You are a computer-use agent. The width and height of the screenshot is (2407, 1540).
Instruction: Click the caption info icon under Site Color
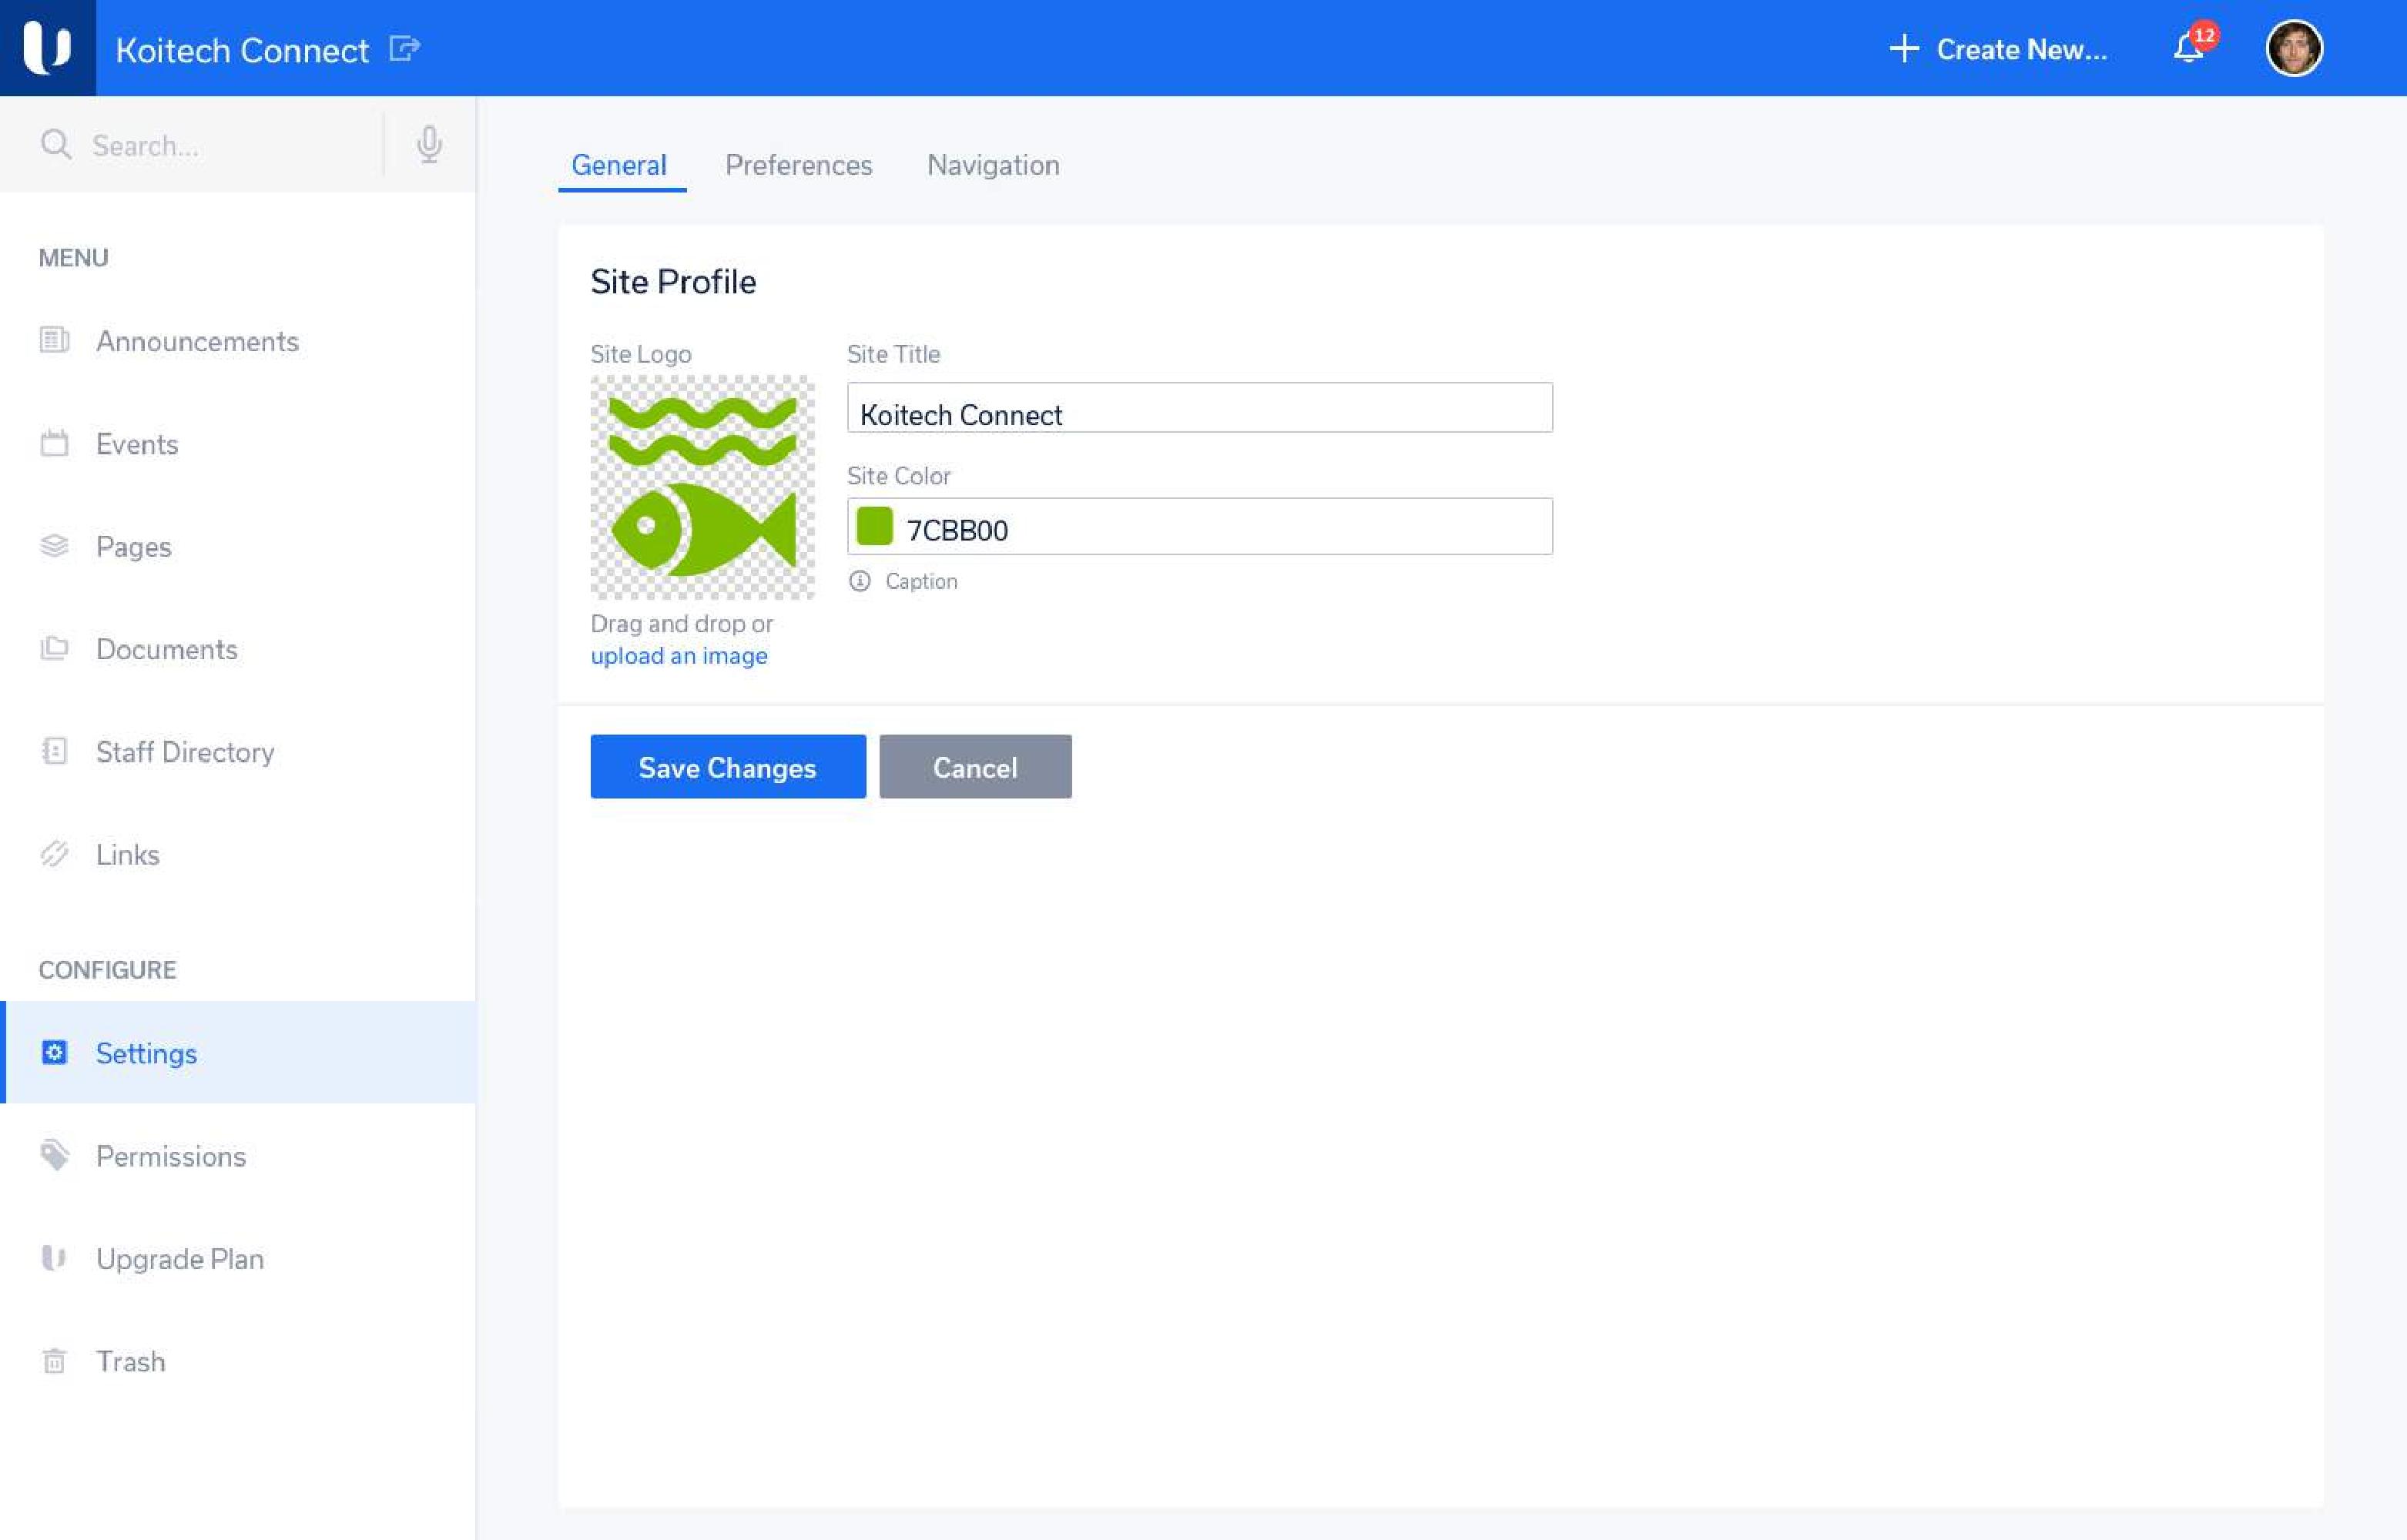(x=860, y=581)
